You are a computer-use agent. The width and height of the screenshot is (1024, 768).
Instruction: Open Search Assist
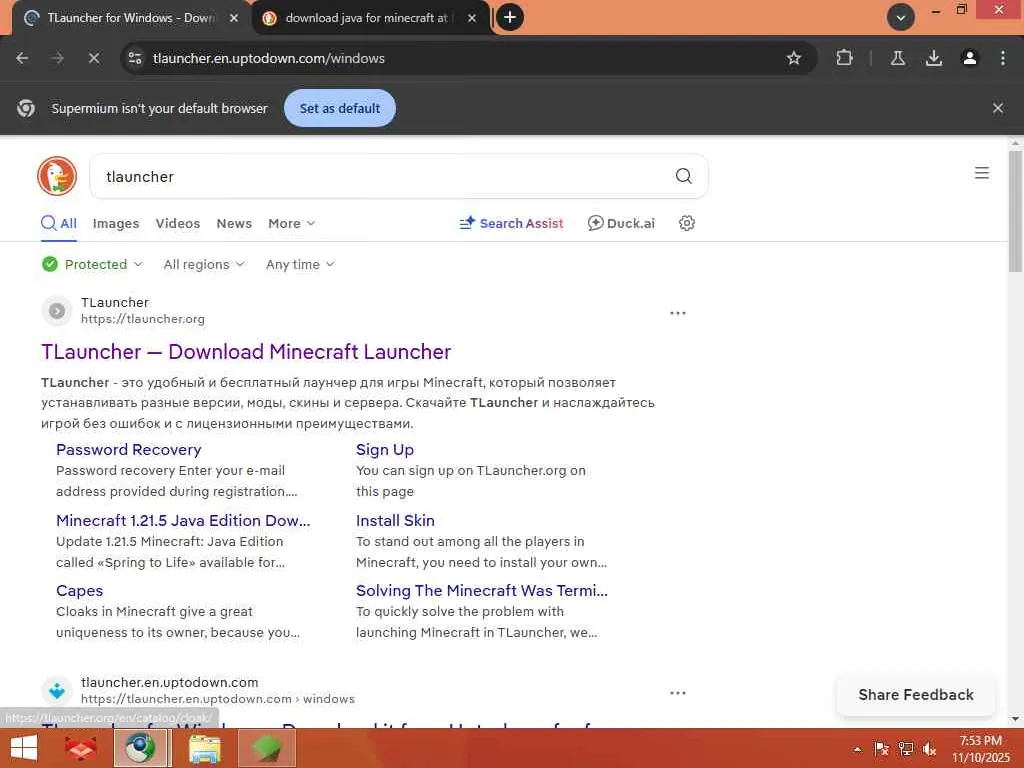[511, 223]
